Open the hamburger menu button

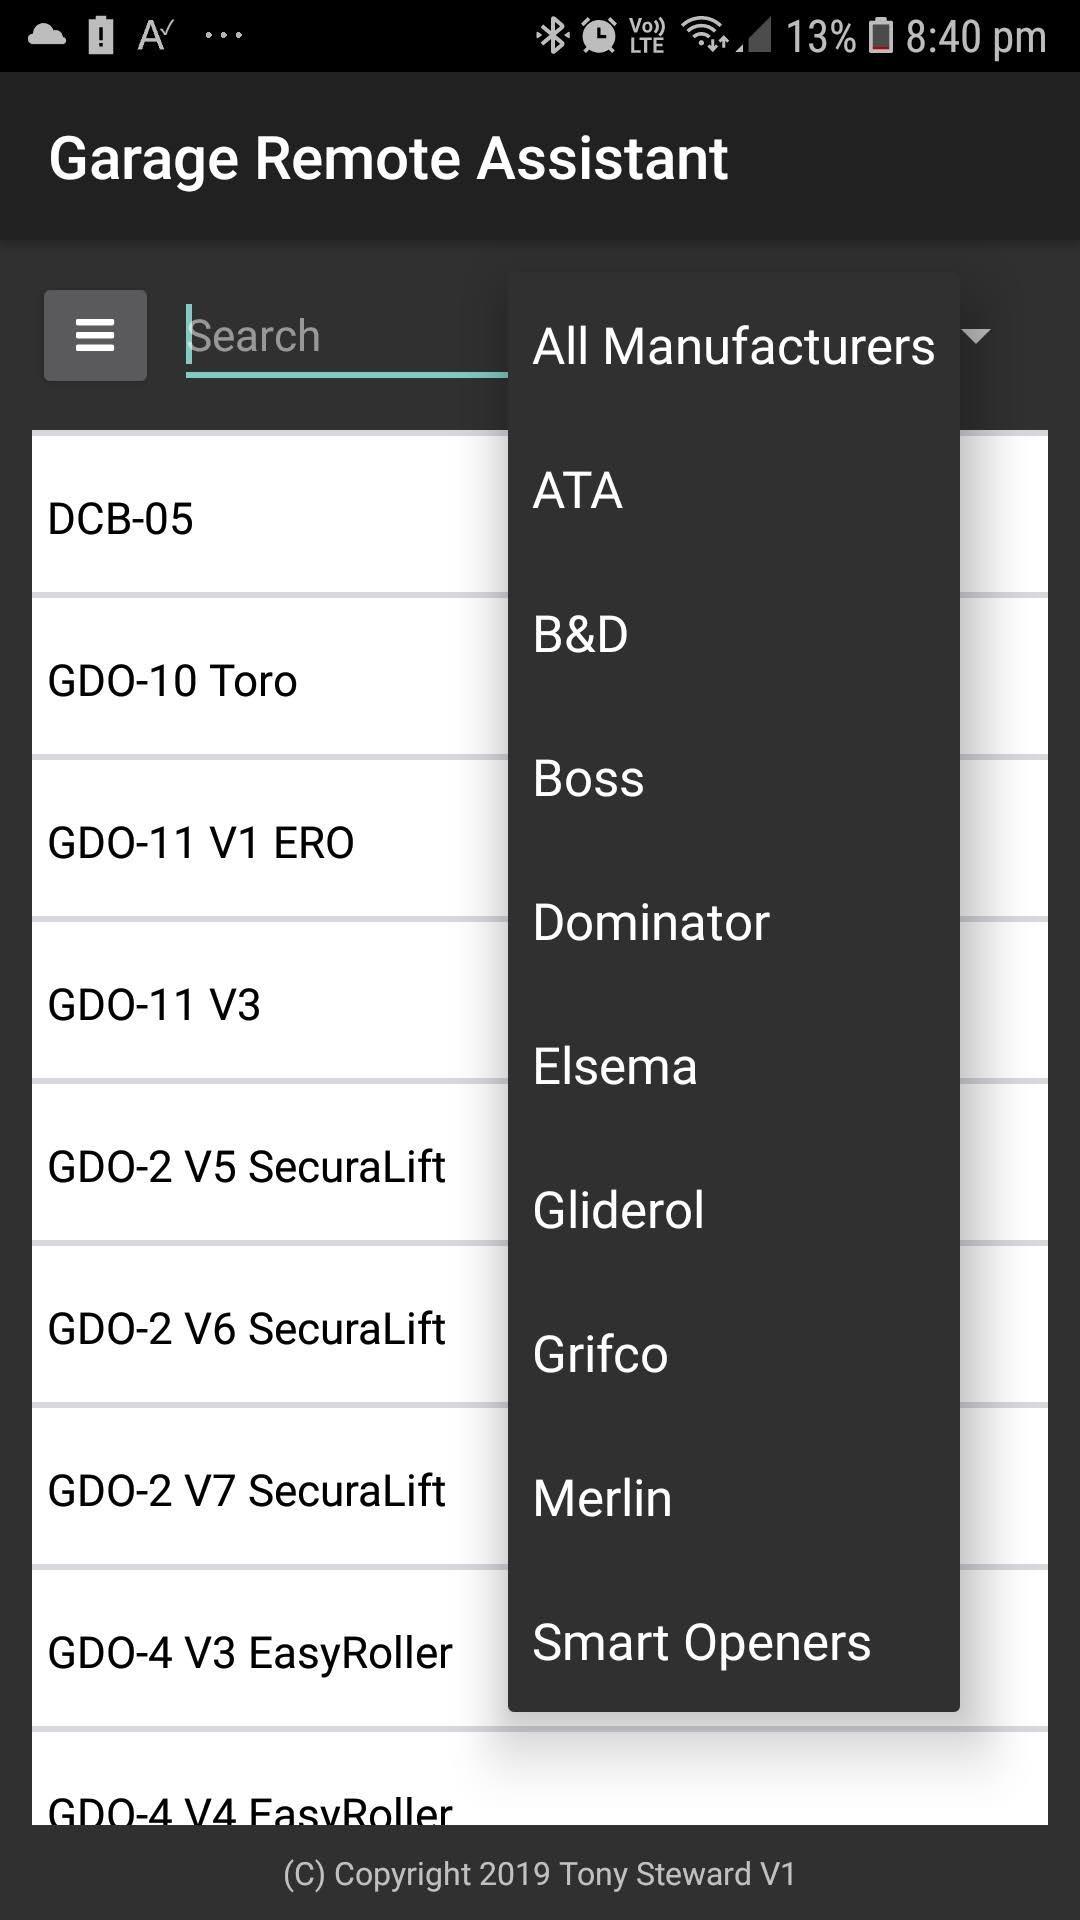click(95, 335)
